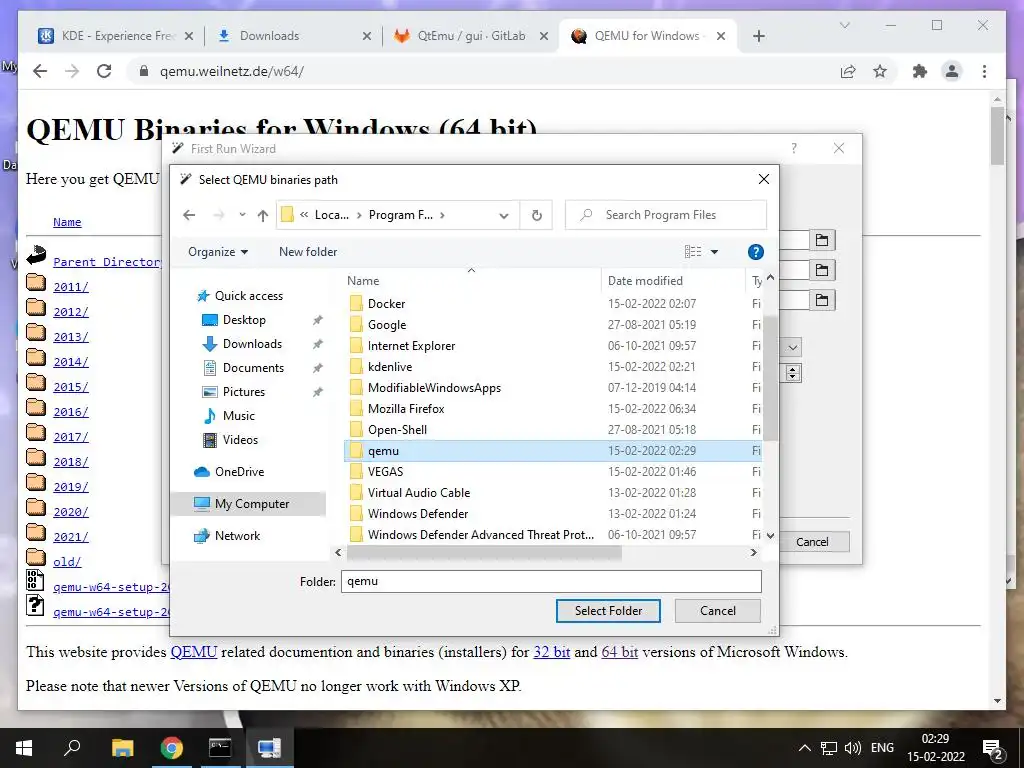Open the recent locations dropdown chevron
The width and height of the screenshot is (1024, 768).
pyautogui.click(x=242, y=215)
